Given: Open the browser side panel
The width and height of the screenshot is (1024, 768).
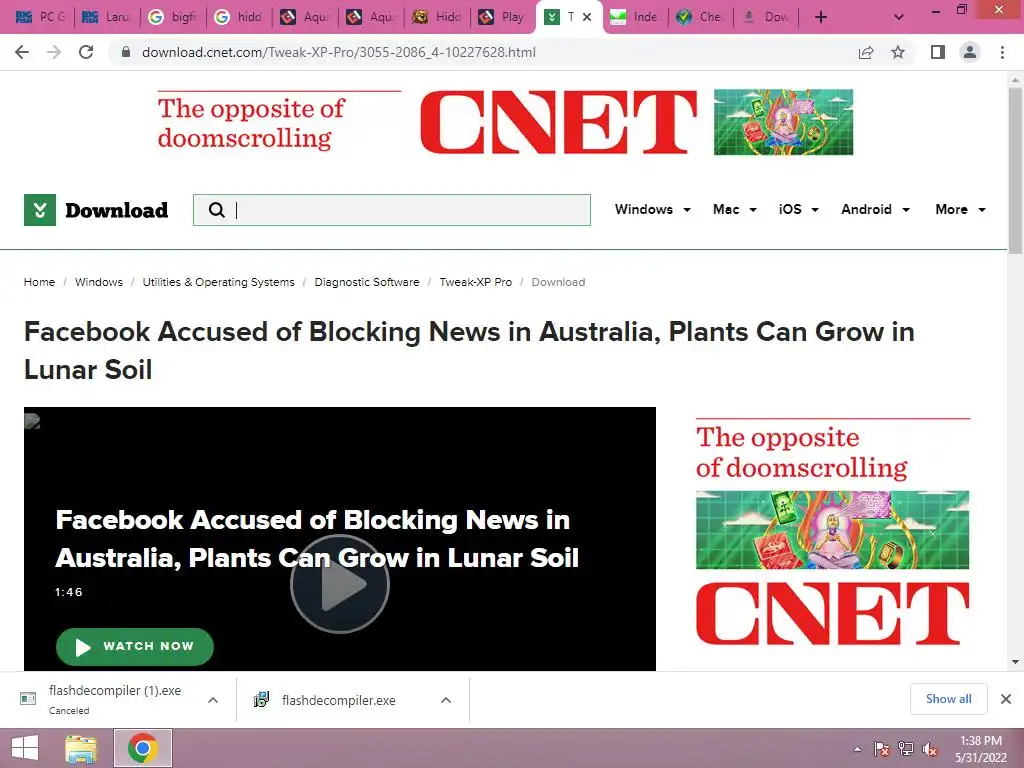Looking at the screenshot, I should click(x=938, y=52).
